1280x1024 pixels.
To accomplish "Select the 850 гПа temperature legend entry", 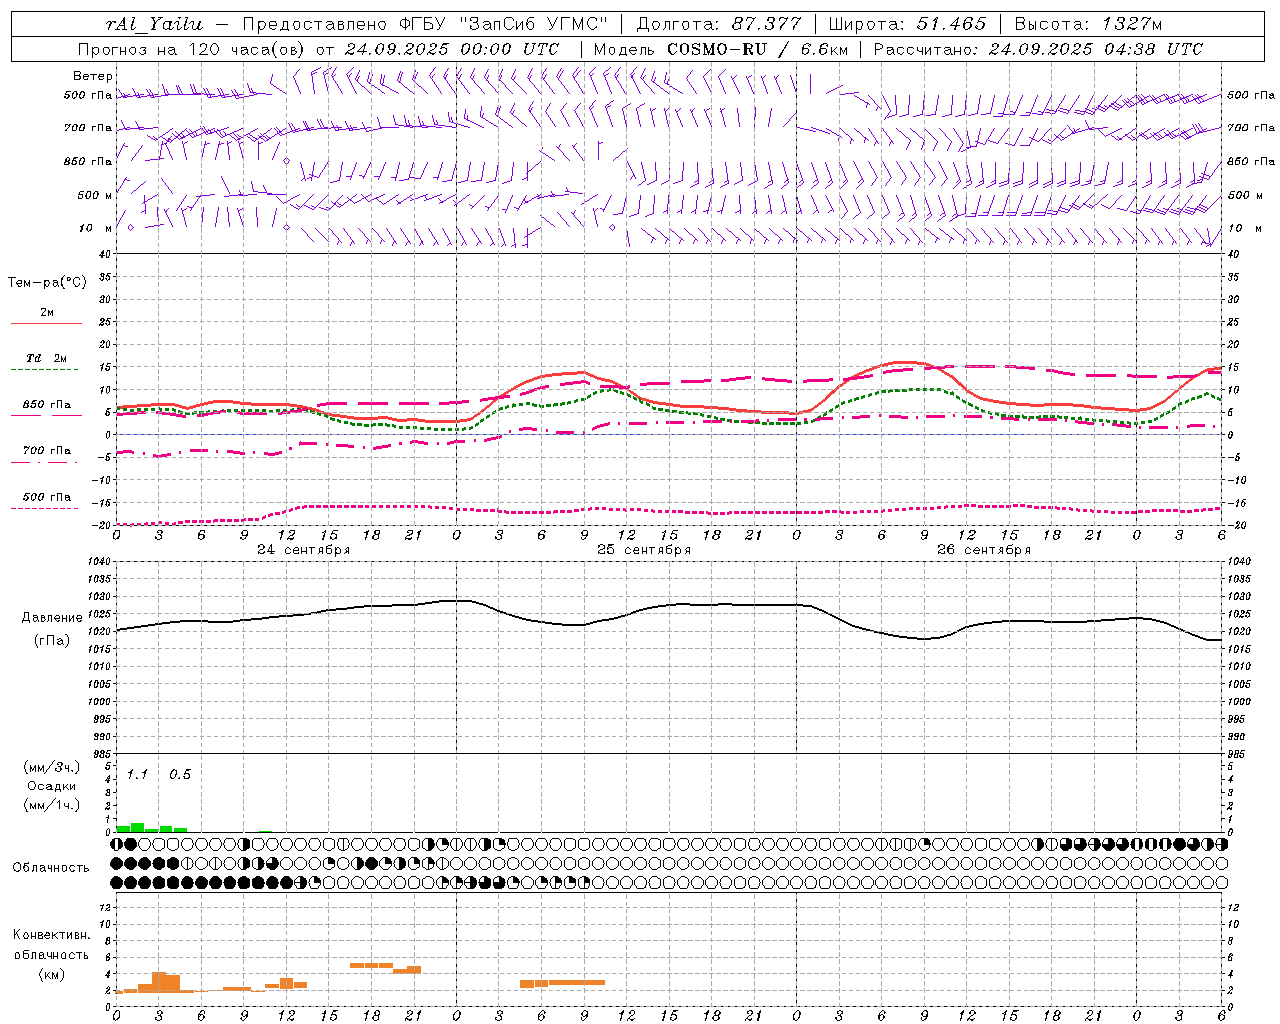I will [47, 406].
